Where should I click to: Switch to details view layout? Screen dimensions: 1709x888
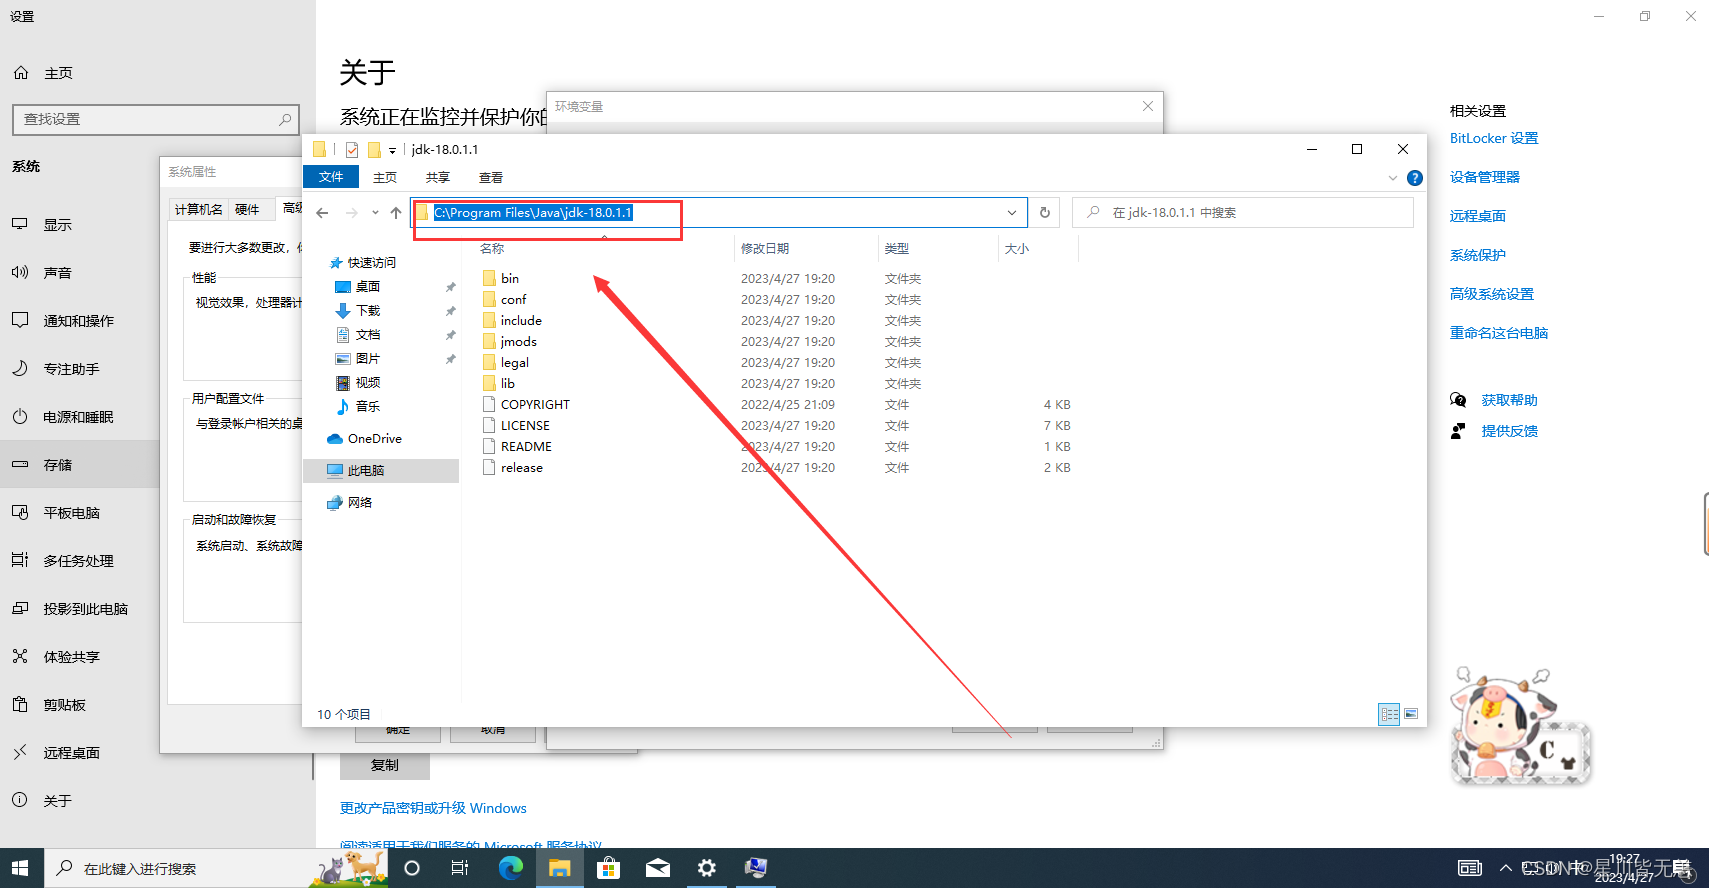point(1389,714)
